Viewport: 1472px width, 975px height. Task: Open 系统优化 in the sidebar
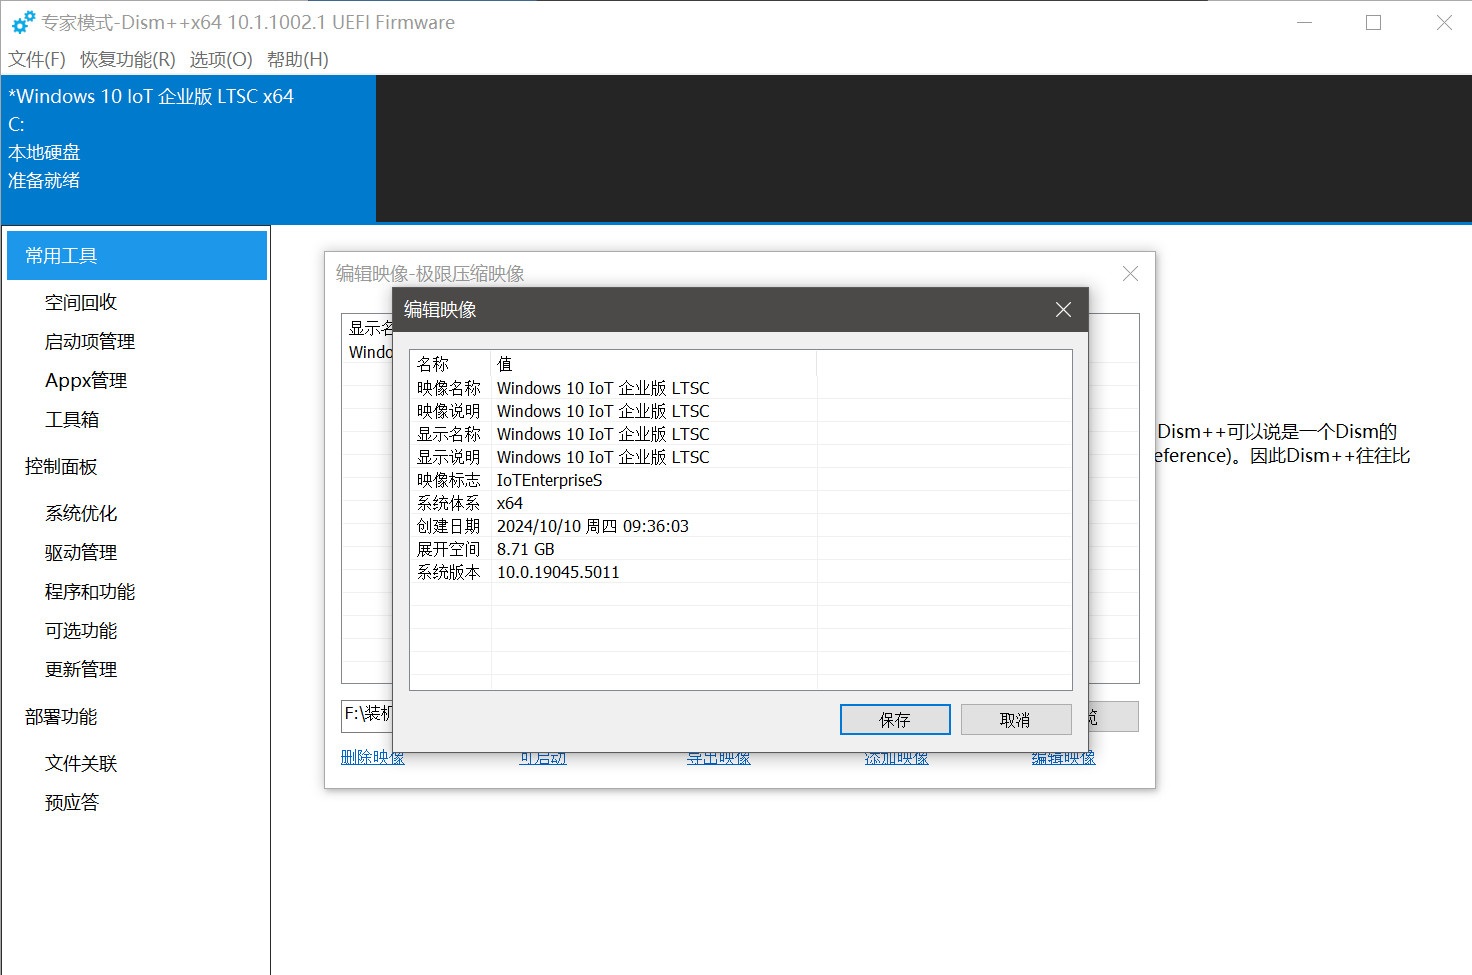coord(81,513)
